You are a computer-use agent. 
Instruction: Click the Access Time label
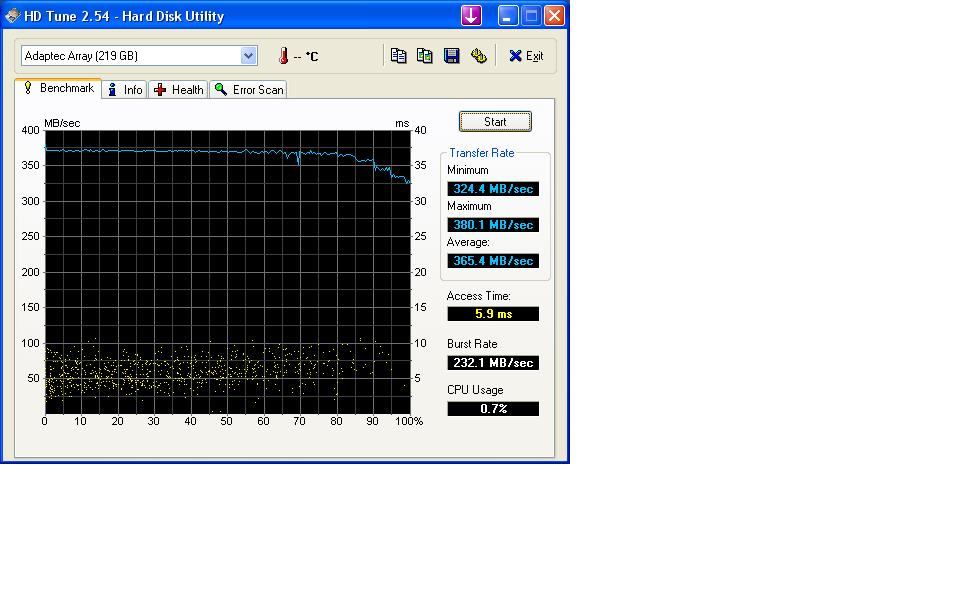478,296
